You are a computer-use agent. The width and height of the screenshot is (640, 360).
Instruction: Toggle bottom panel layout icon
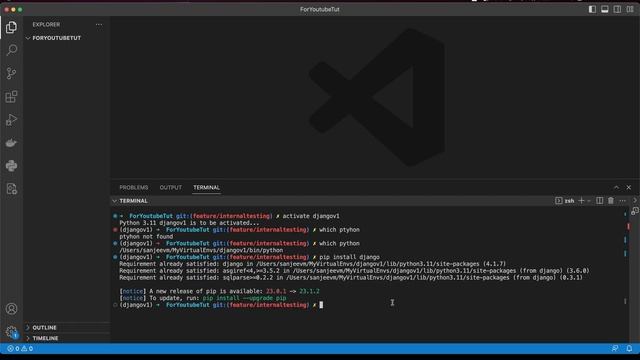605,9
